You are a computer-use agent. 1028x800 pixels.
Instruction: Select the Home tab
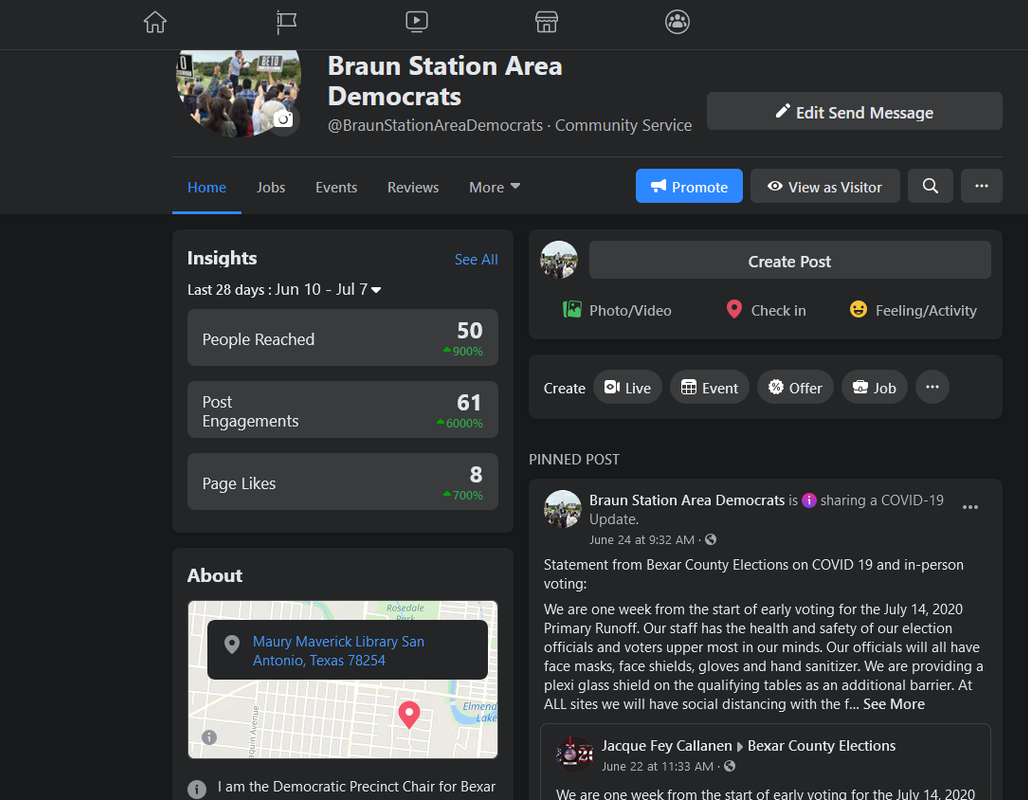point(207,188)
